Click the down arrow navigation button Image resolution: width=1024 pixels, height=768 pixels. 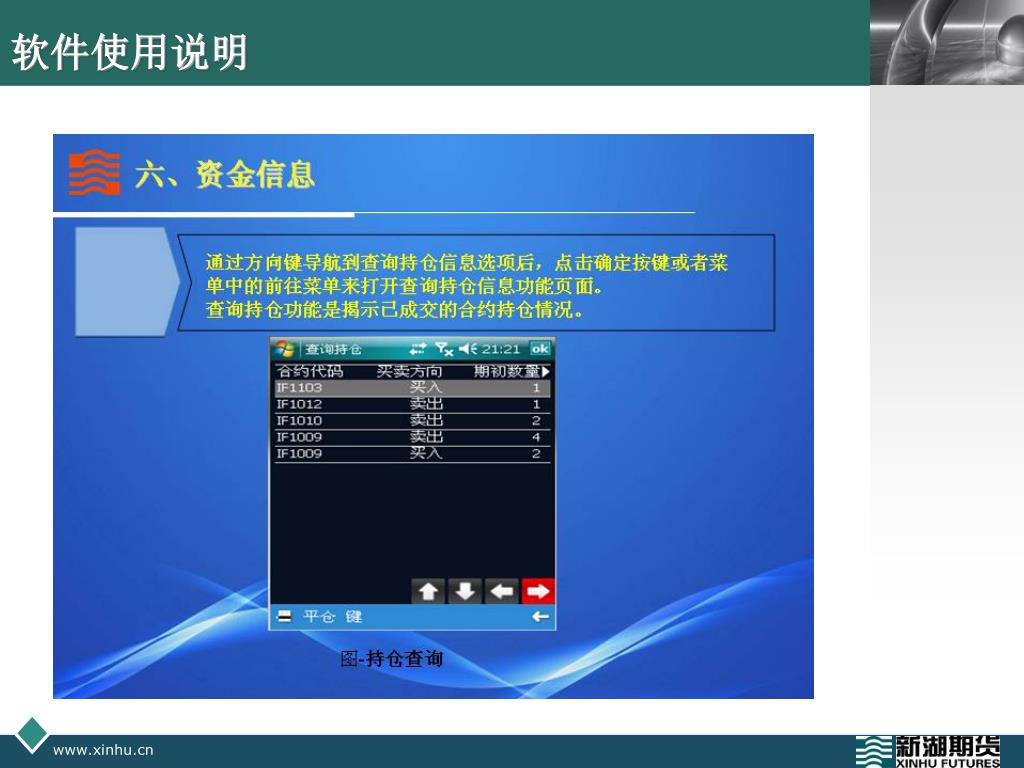(x=465, y=591)
